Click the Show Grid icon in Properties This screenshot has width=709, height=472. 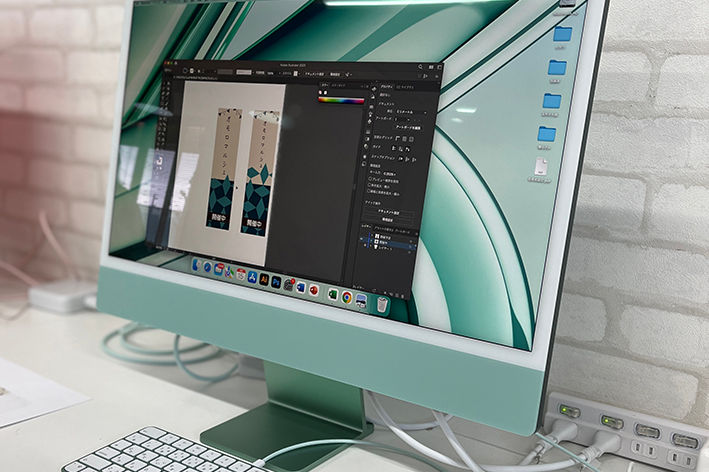(405, 139)
